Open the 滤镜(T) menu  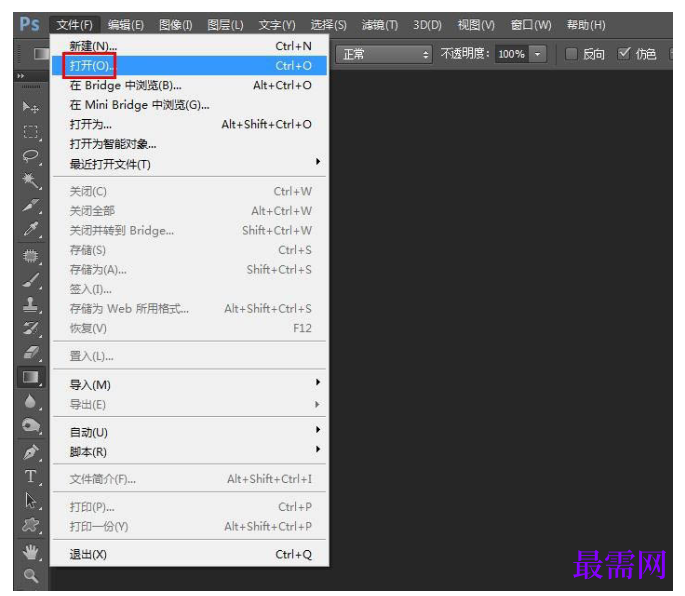[x=380, y=25]
